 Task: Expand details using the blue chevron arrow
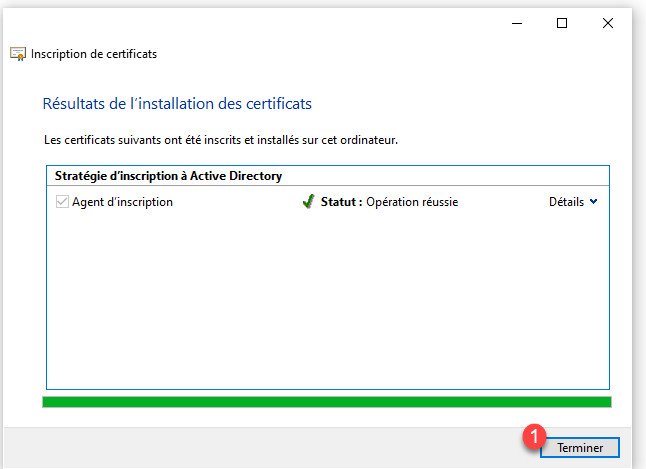tap(594, 202)
